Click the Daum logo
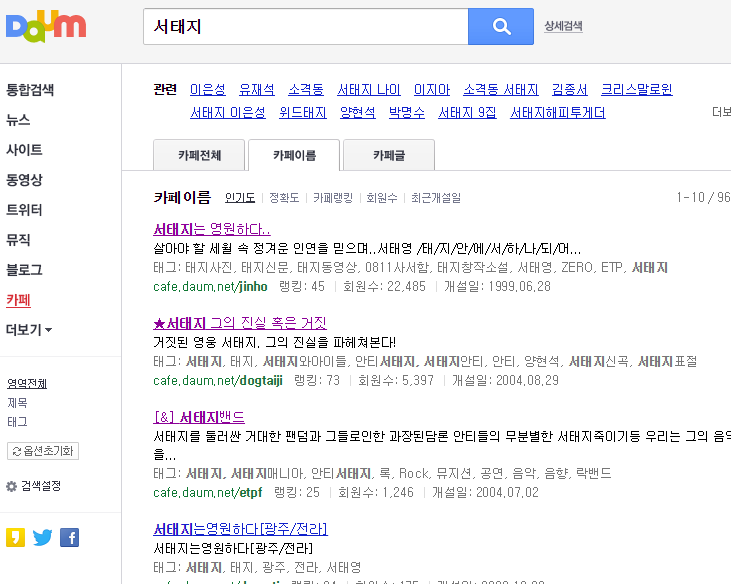 tap(46, 26)
